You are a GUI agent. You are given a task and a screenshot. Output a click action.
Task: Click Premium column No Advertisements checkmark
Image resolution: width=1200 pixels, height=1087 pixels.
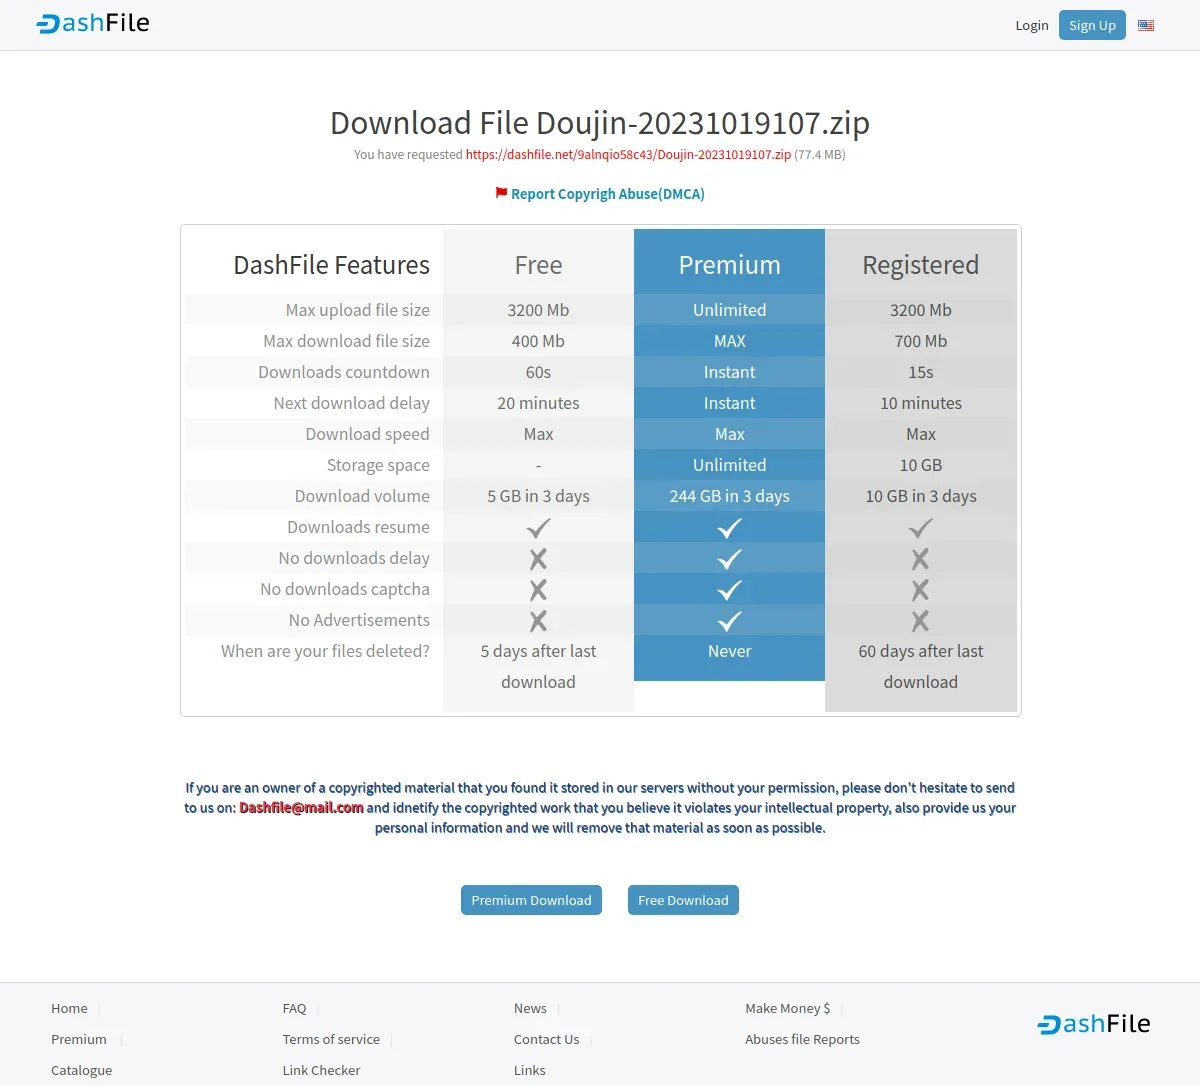click(730, 620)
